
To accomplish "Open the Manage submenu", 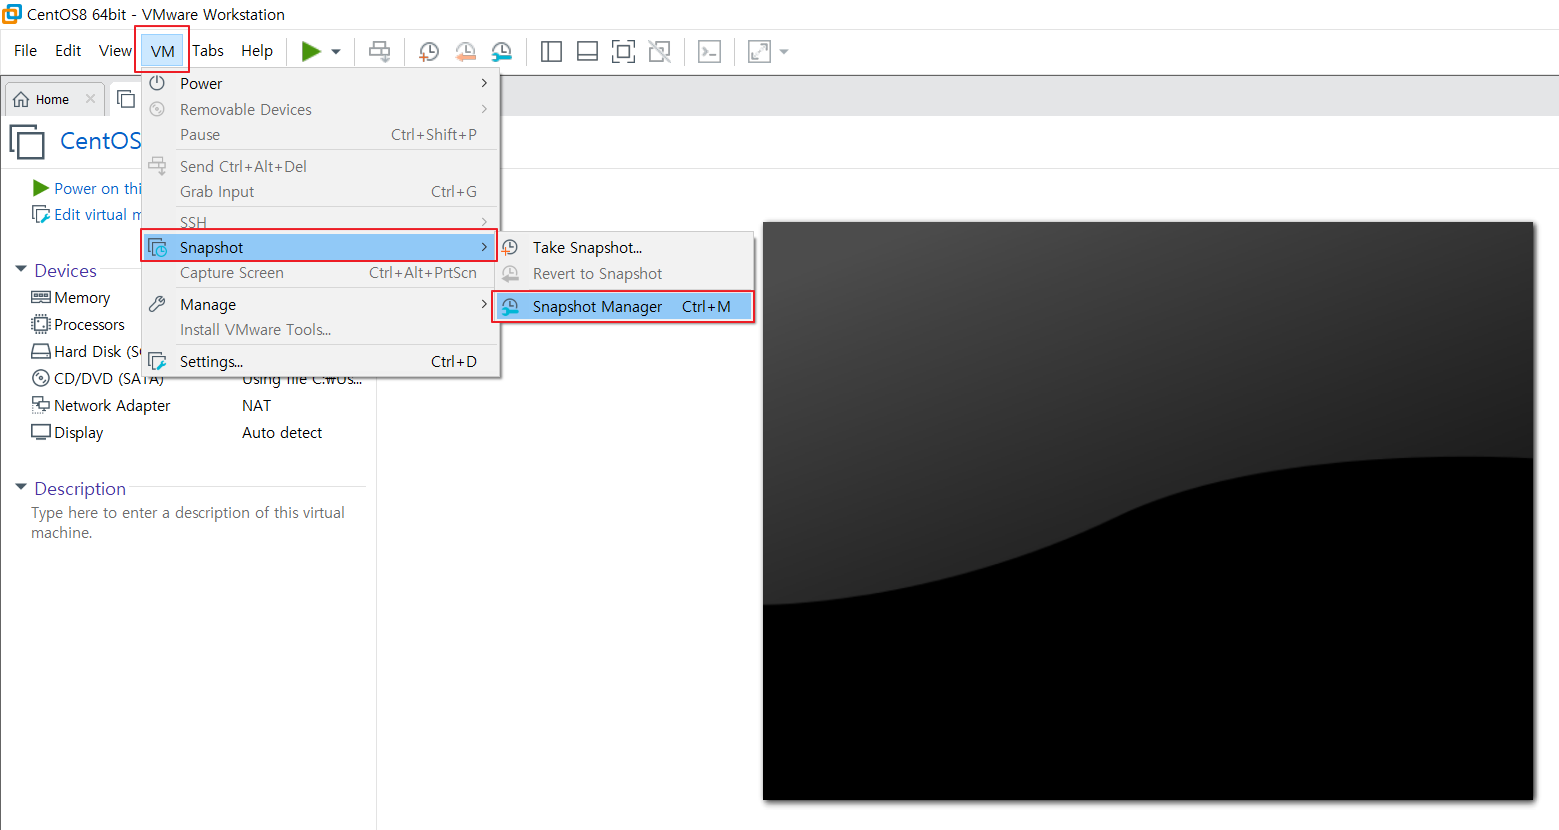I will (320, 305).
